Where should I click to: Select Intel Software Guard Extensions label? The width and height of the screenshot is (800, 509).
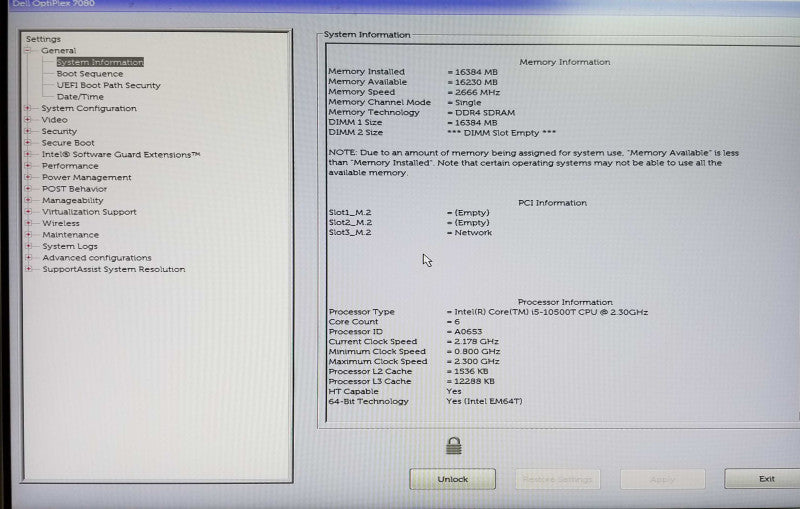click(121, 154)
